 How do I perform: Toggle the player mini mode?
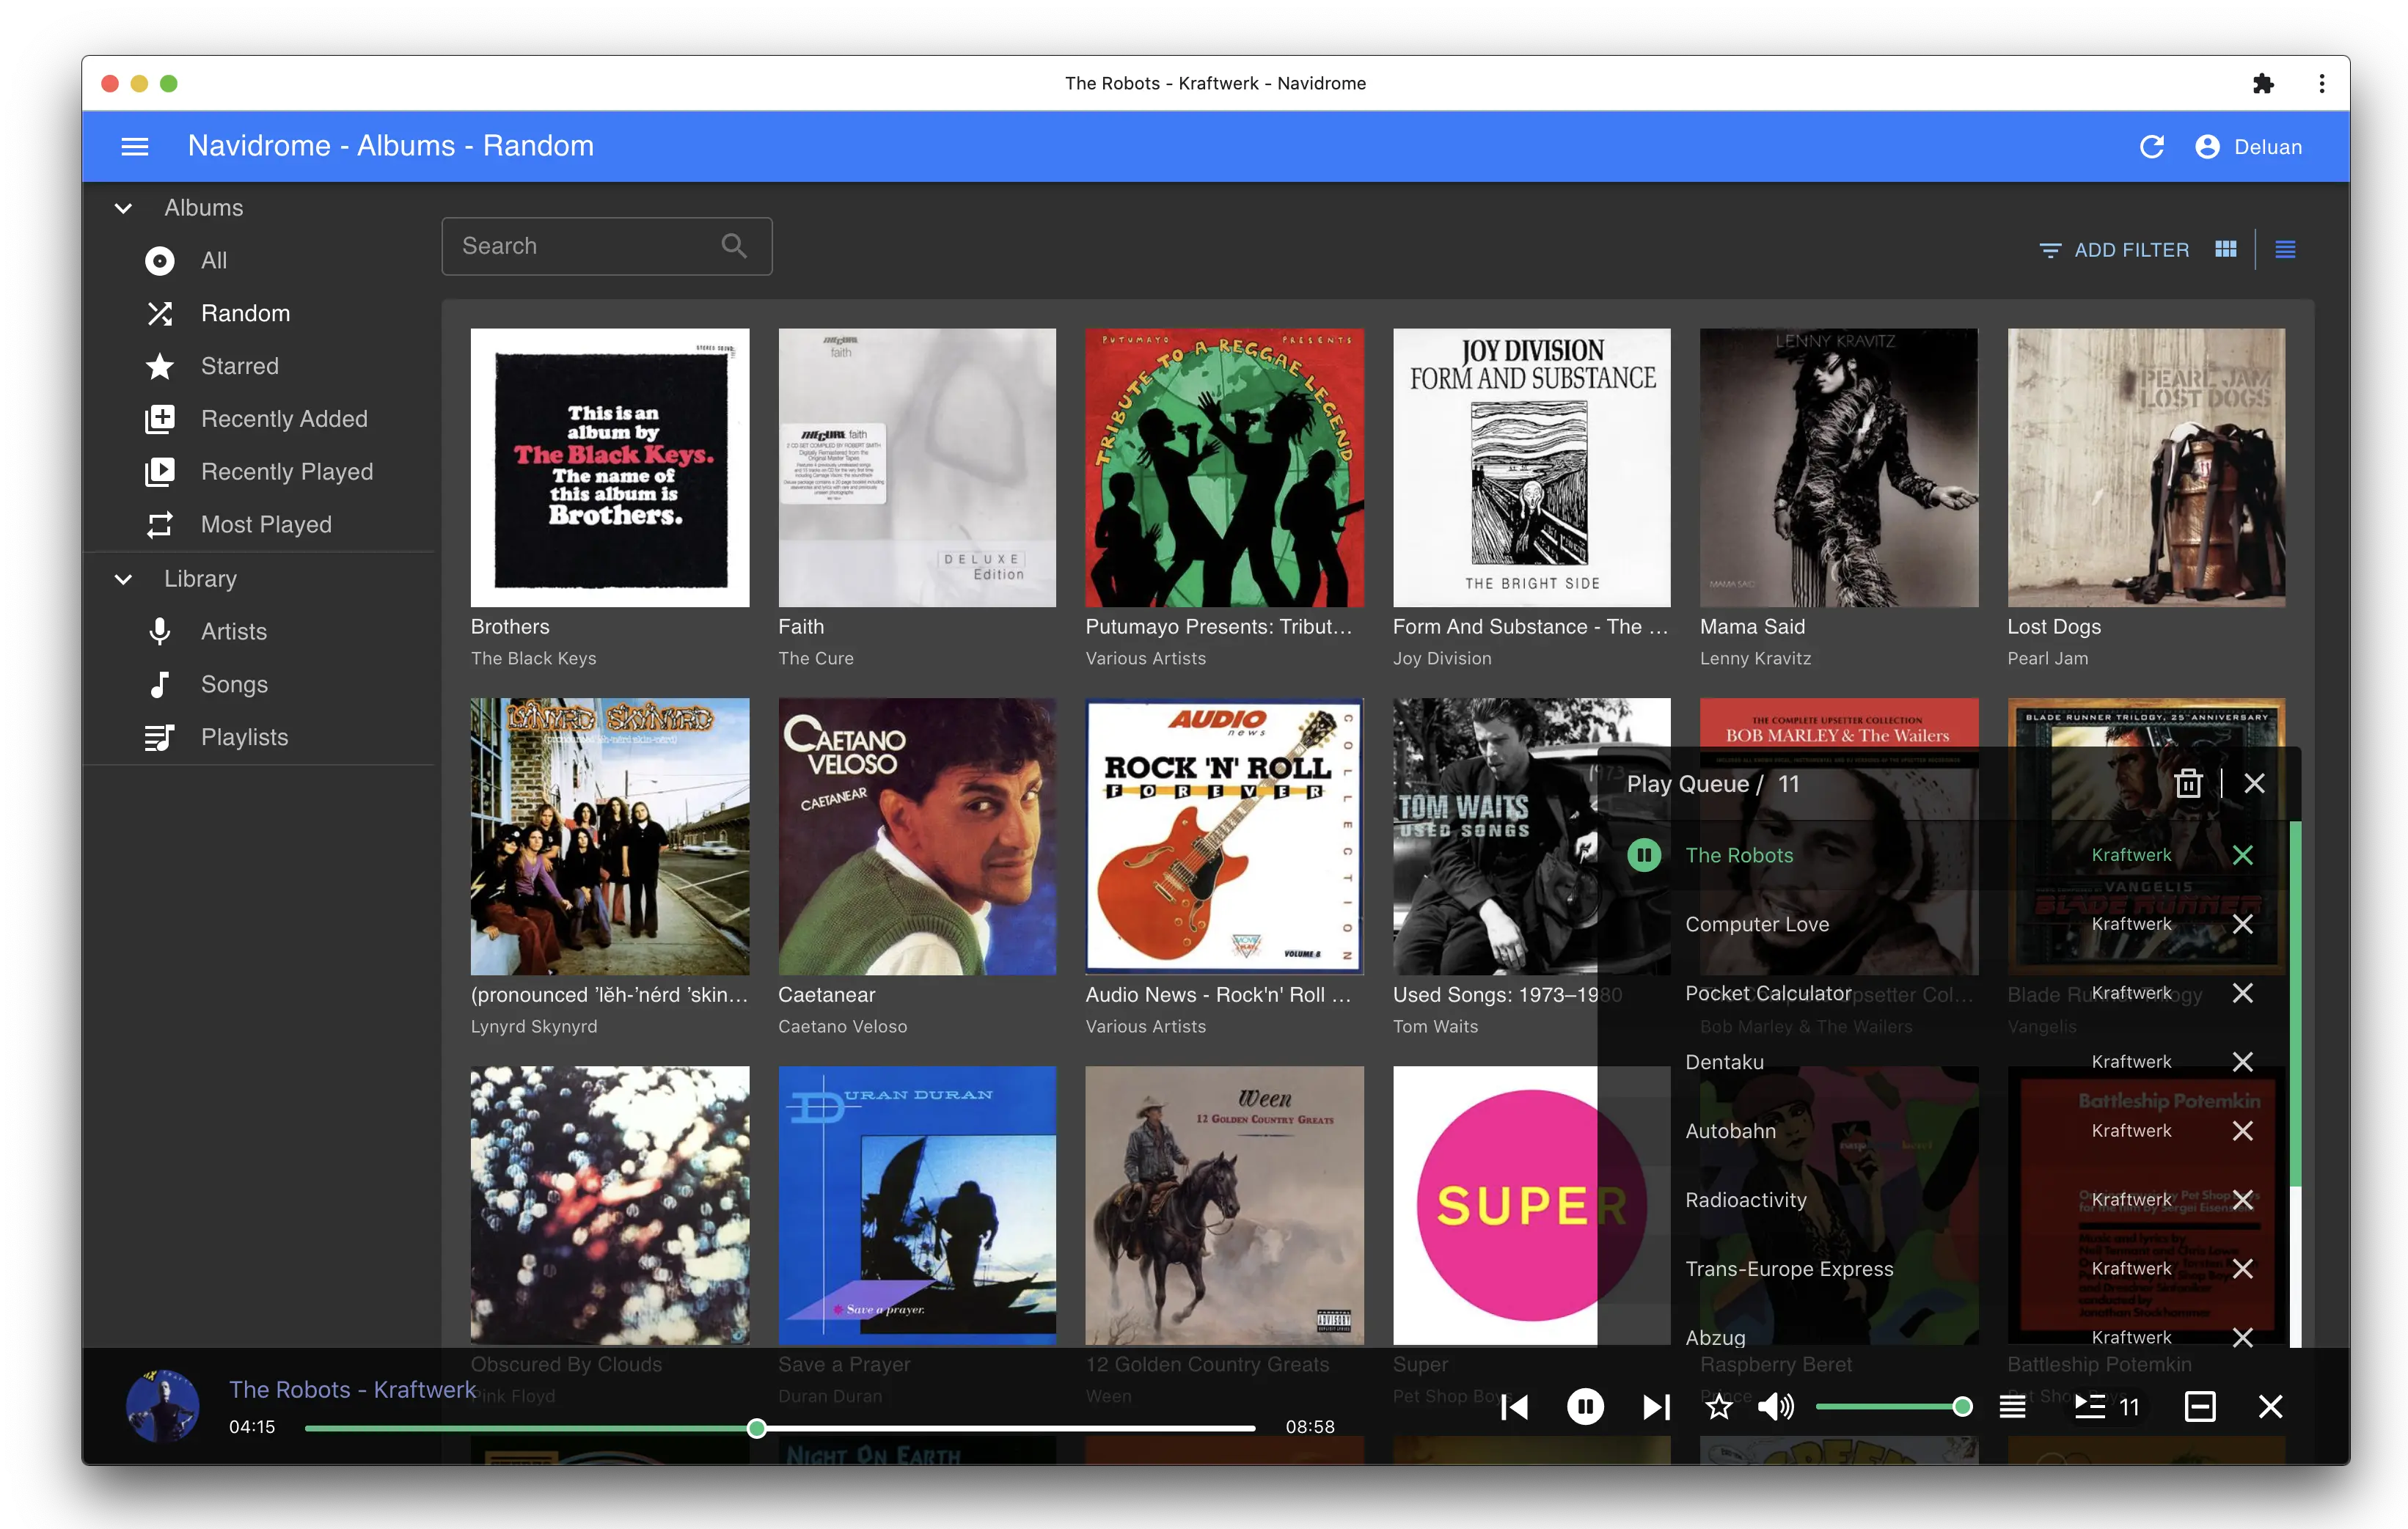[2200, 1407]
